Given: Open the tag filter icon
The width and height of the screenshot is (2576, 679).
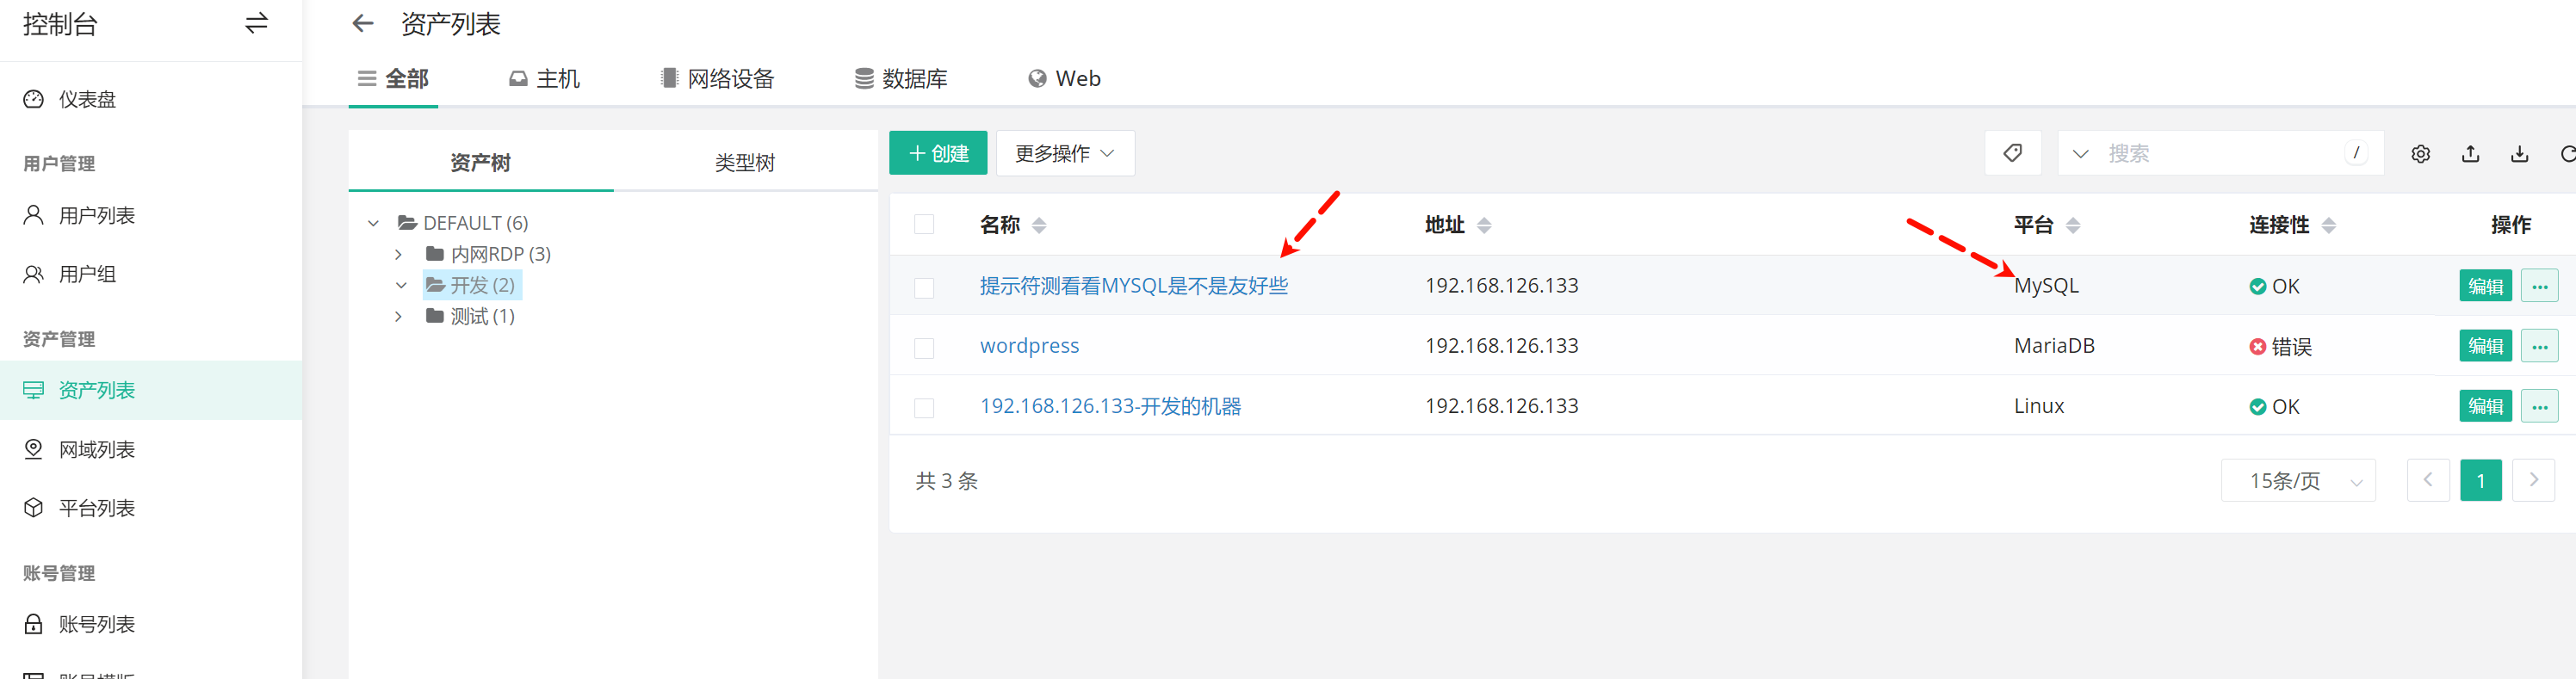Looking at the screenshot, I should pyautogui.click(x=2012, y=153).
